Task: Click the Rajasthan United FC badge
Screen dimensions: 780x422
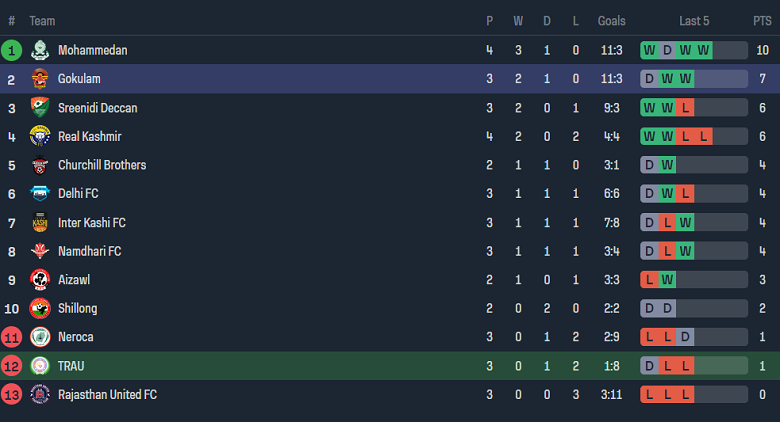Action: coord(40,394)
